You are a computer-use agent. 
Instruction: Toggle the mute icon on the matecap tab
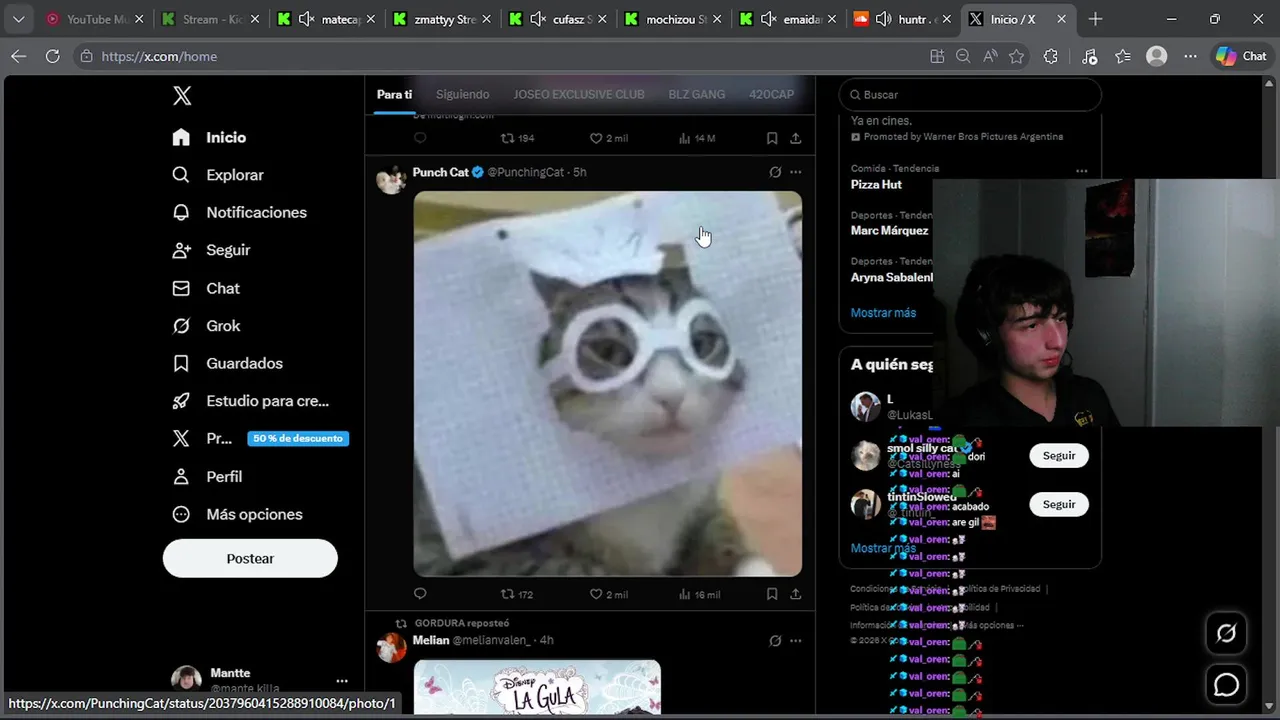click(306, 19)
